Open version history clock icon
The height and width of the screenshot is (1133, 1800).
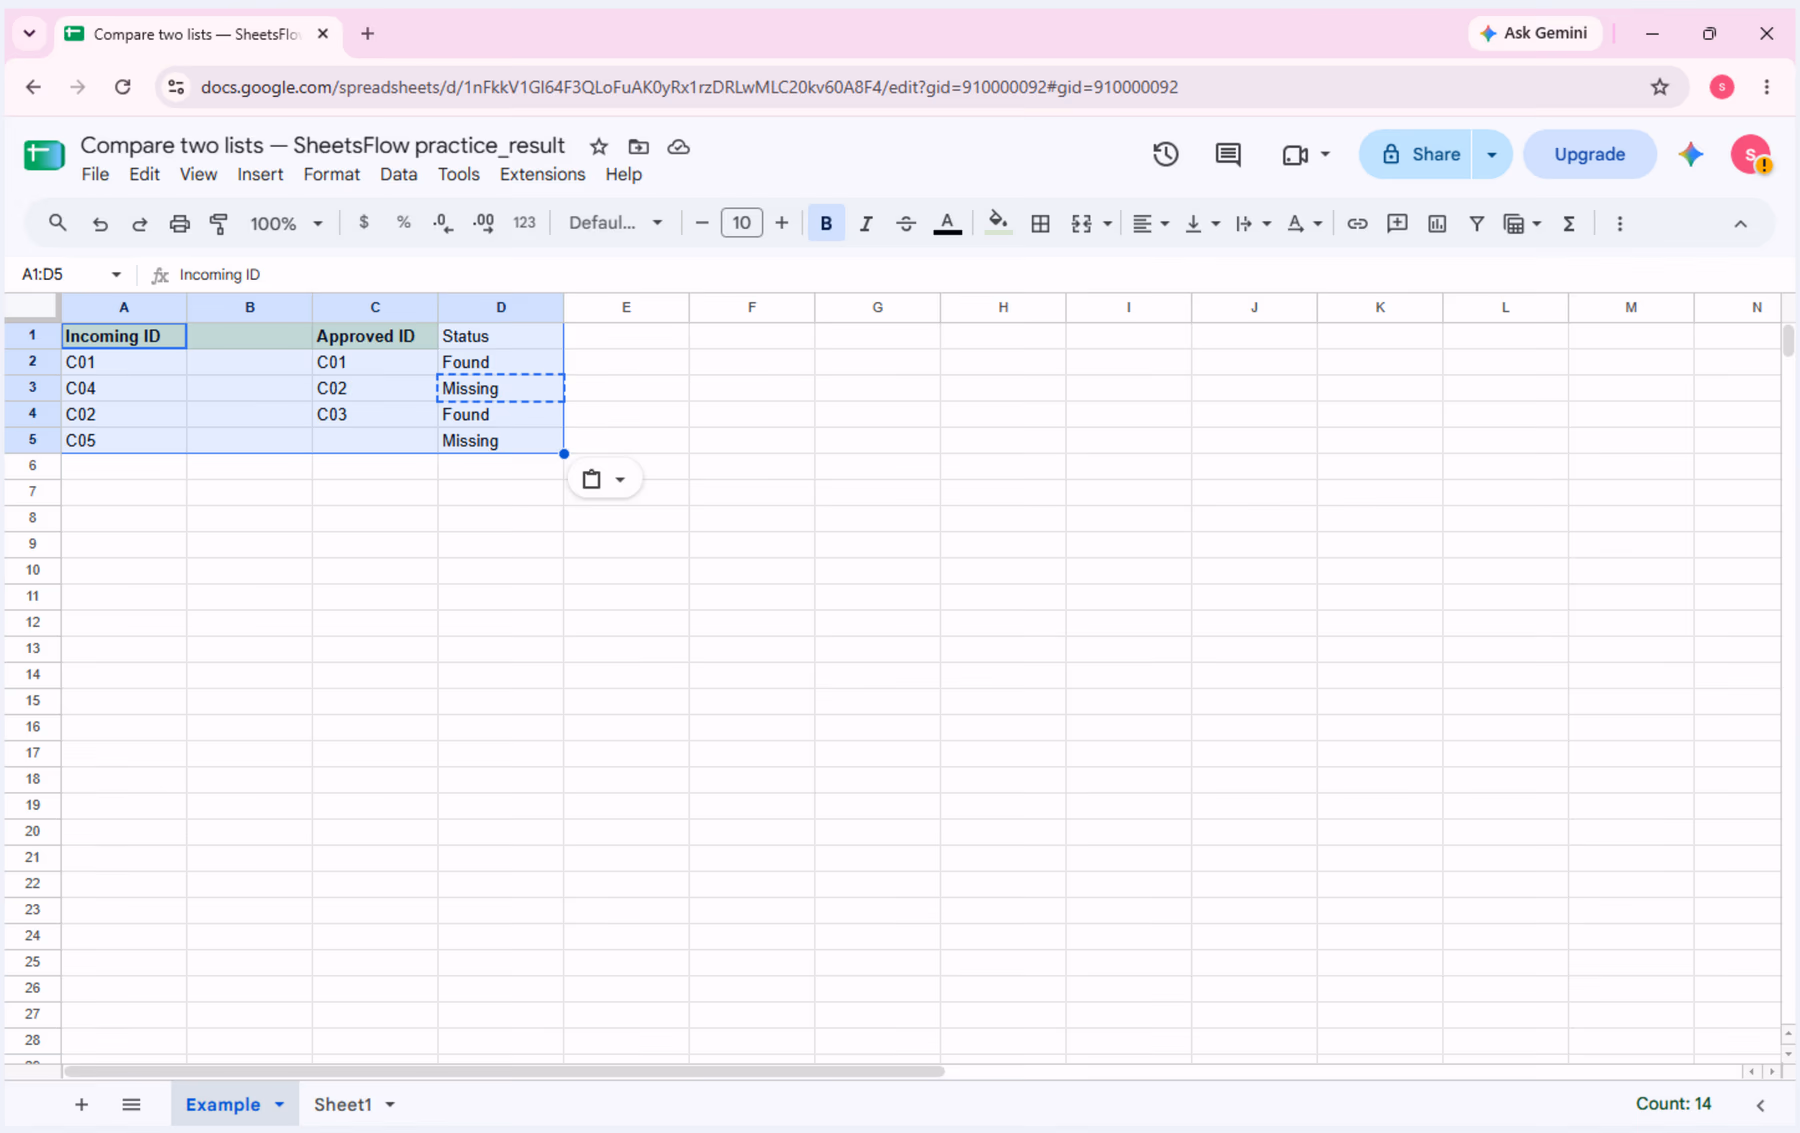click(1165, 154)
